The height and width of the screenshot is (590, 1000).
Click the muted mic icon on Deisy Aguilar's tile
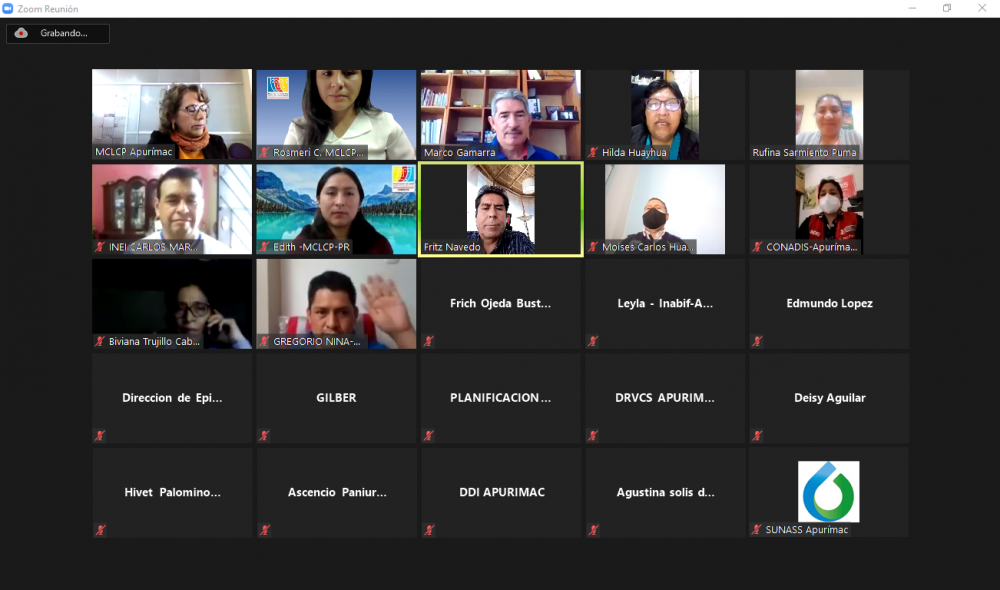pyautogui.click(x=757, y=436)
